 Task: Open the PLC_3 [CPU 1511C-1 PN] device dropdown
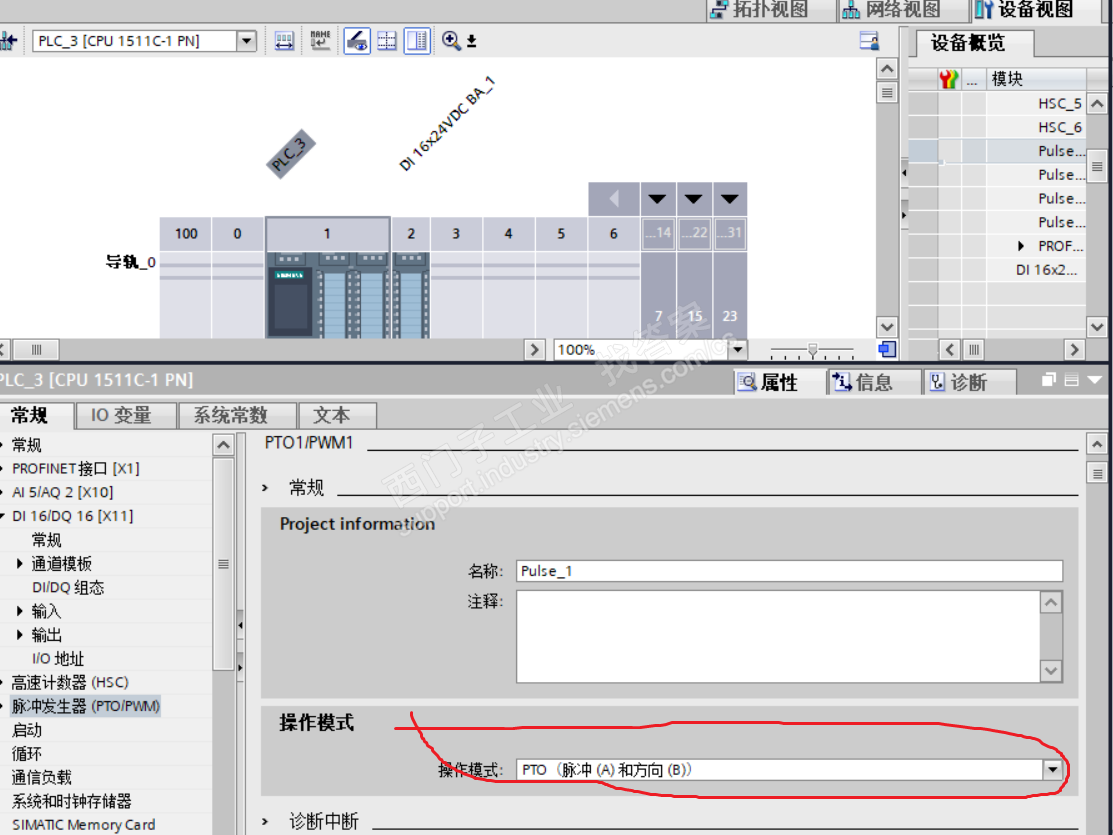246,41
